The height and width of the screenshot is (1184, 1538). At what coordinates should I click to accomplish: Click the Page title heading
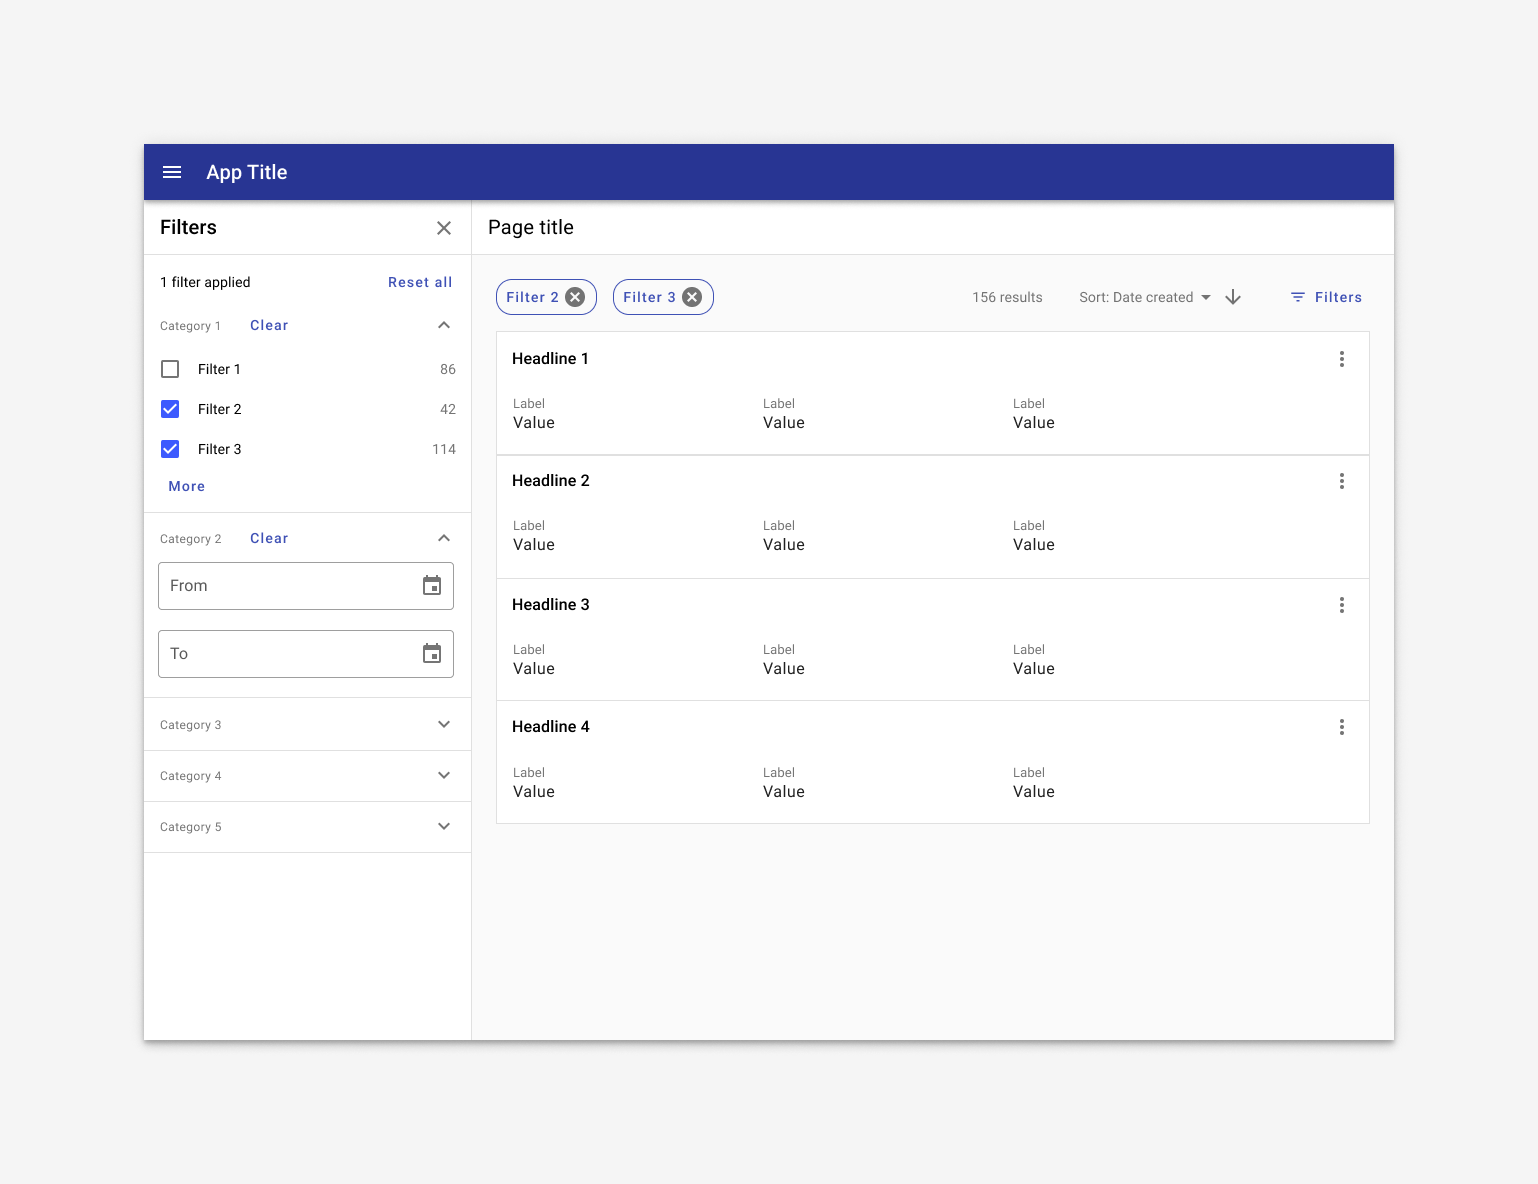click(531, 227)
